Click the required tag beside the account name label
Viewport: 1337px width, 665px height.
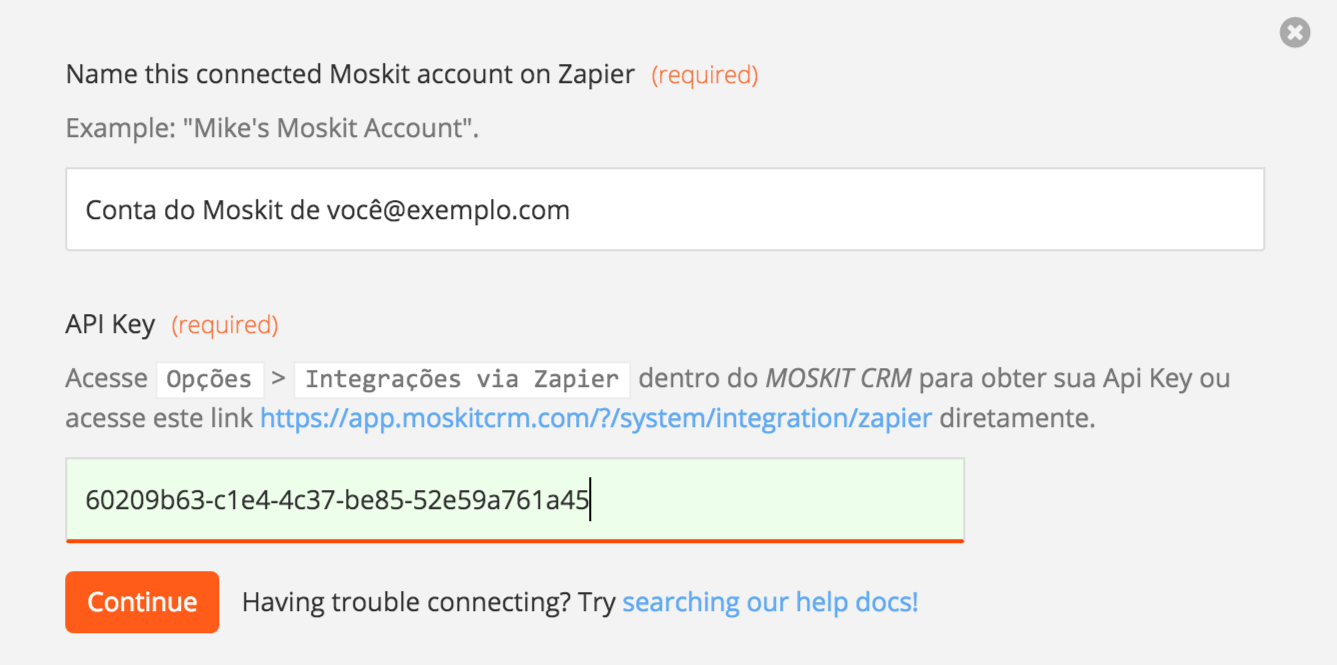[705, 75]
